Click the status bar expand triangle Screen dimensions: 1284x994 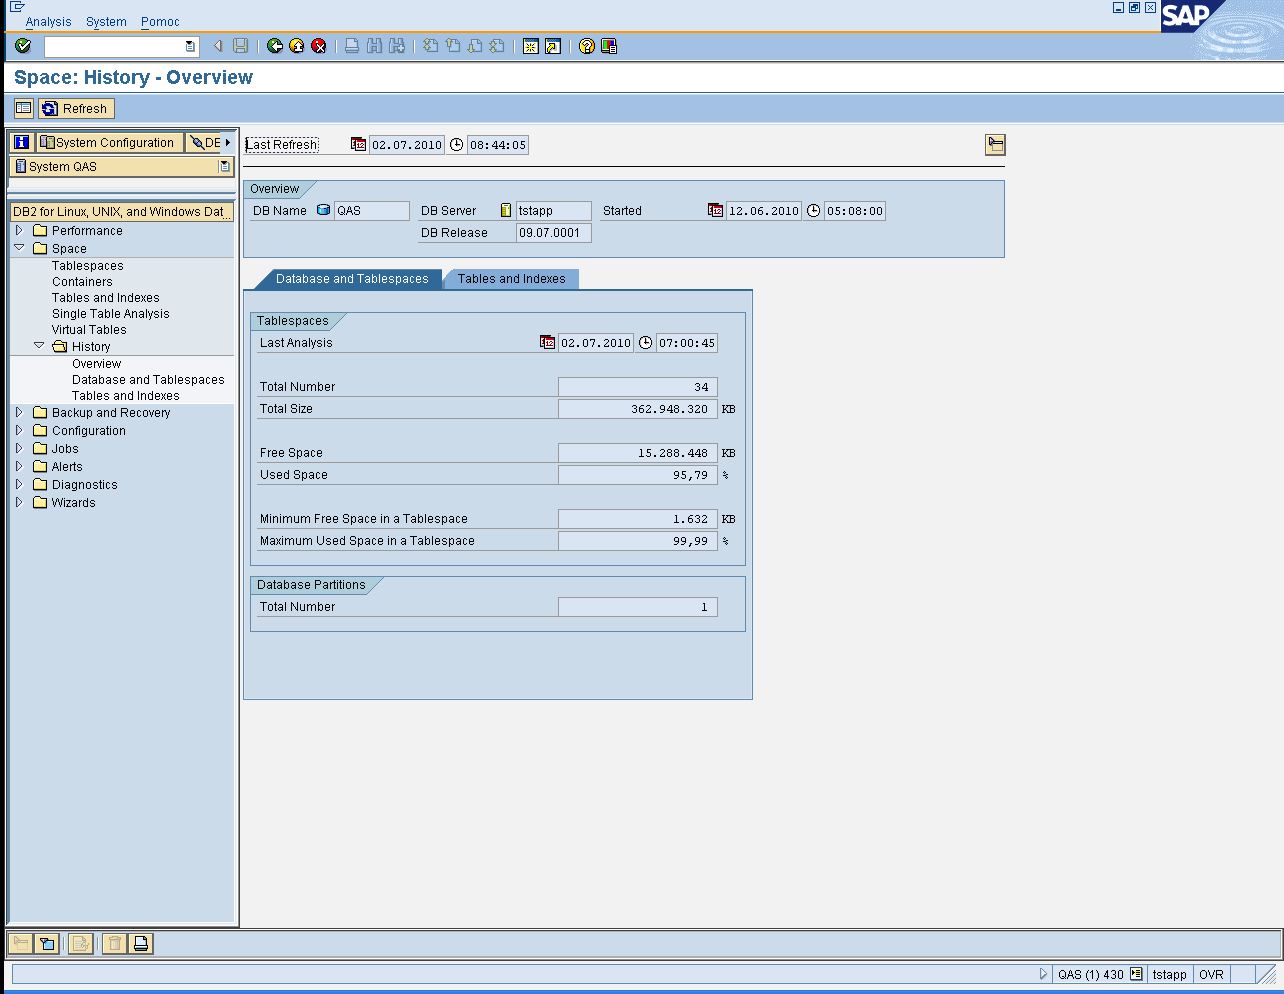pyautogui.click(x=1043, y=974)
